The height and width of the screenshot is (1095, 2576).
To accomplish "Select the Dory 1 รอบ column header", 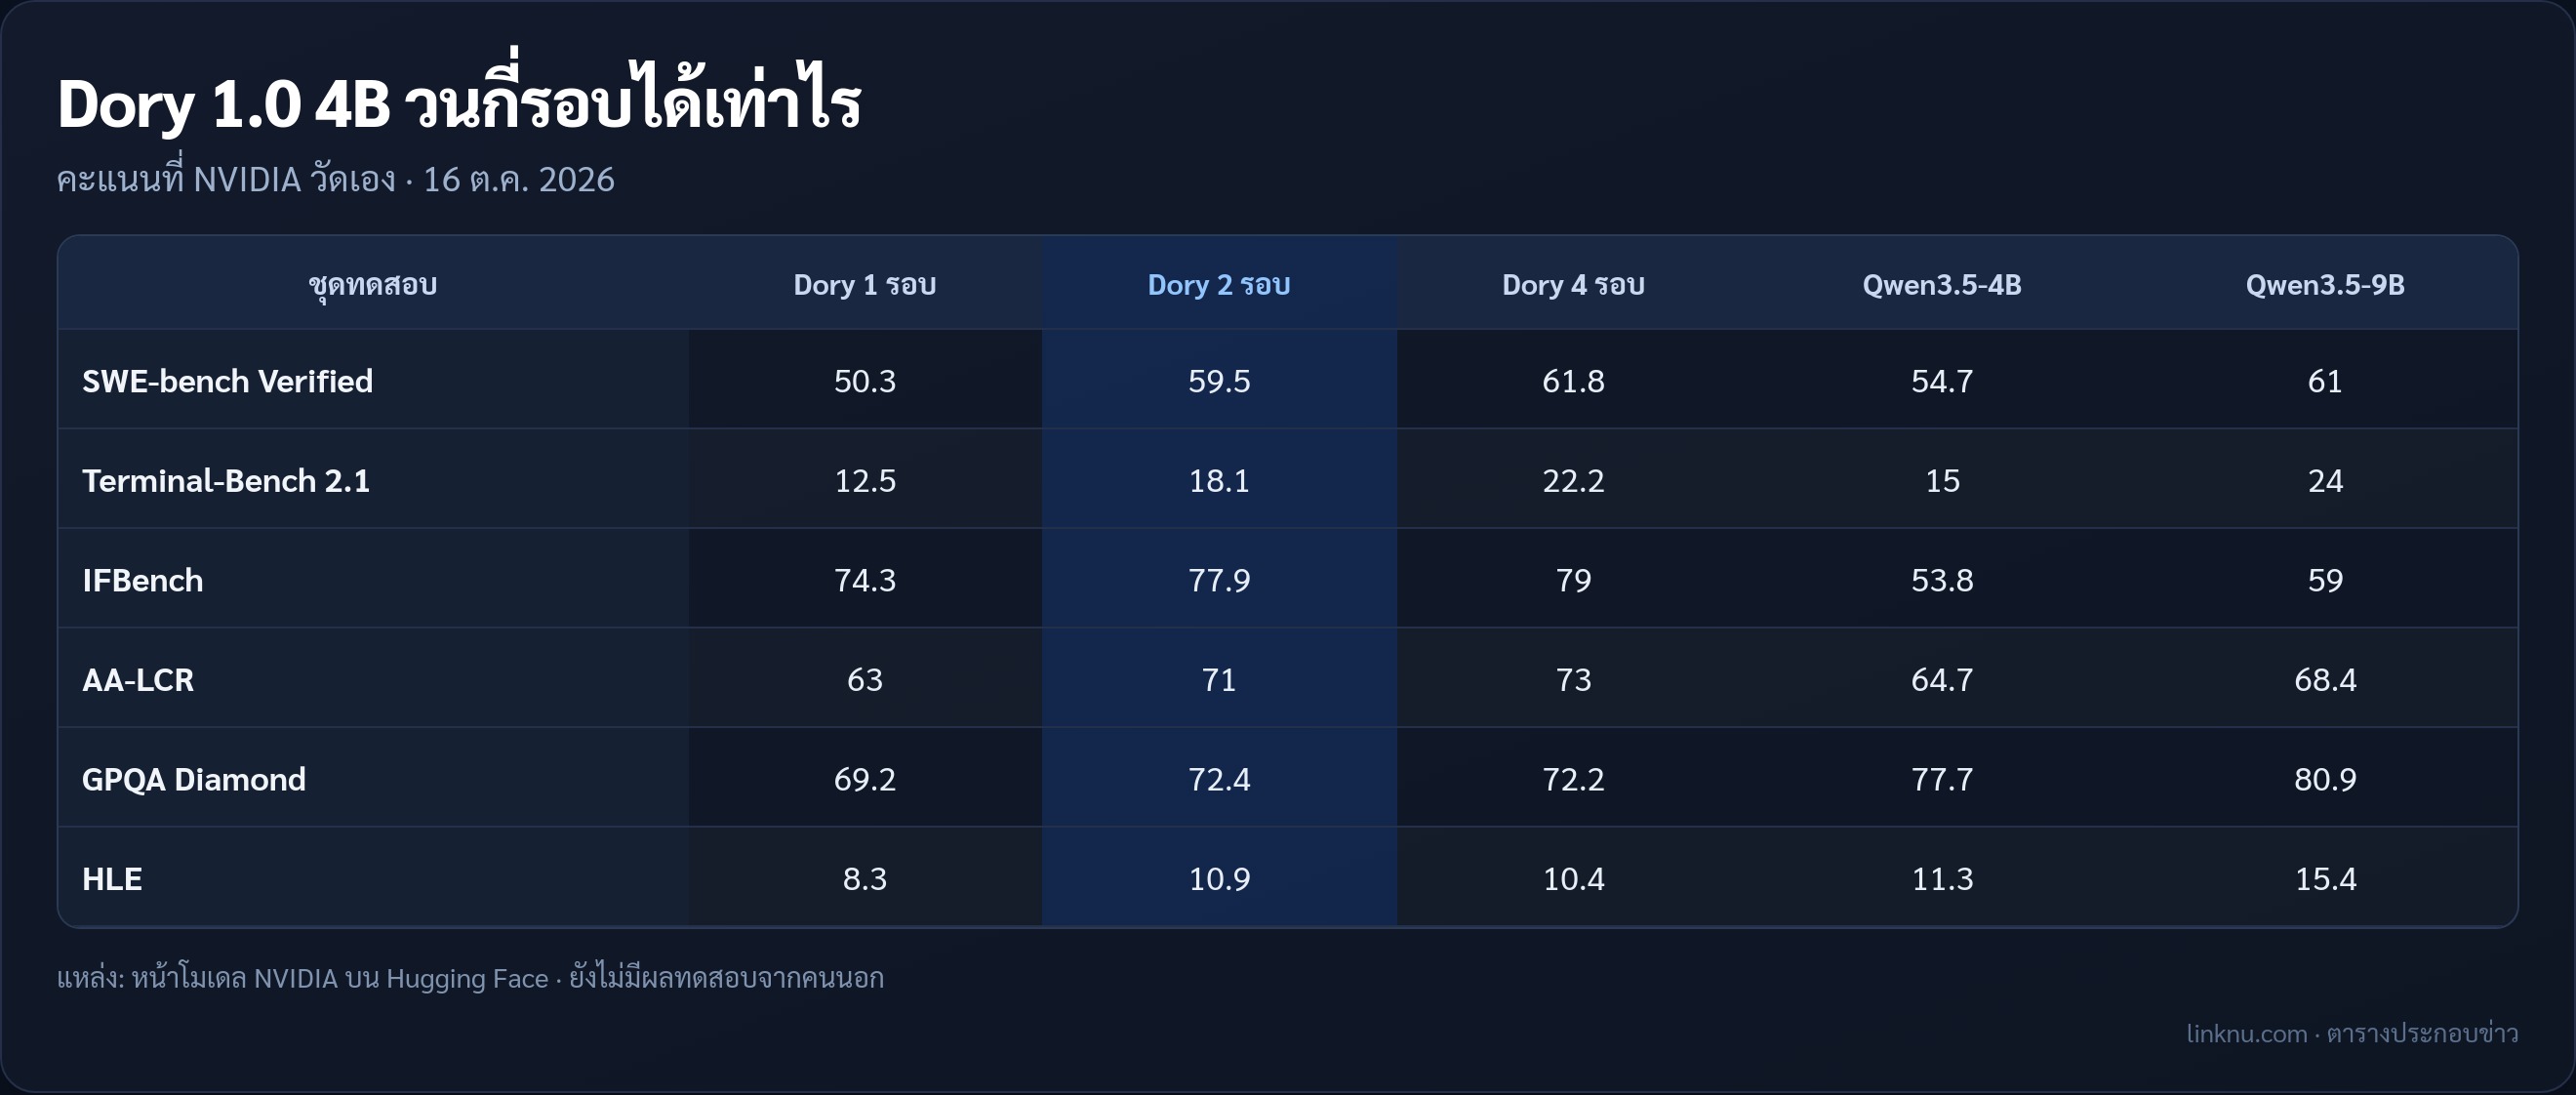I will (865, 285).
